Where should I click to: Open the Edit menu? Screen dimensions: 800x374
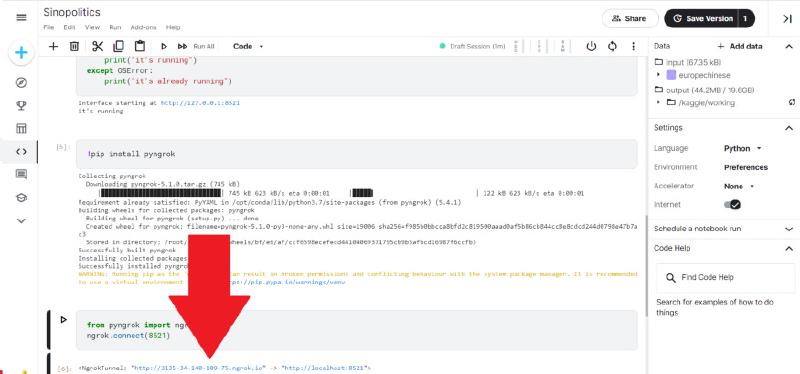point(69,28)
